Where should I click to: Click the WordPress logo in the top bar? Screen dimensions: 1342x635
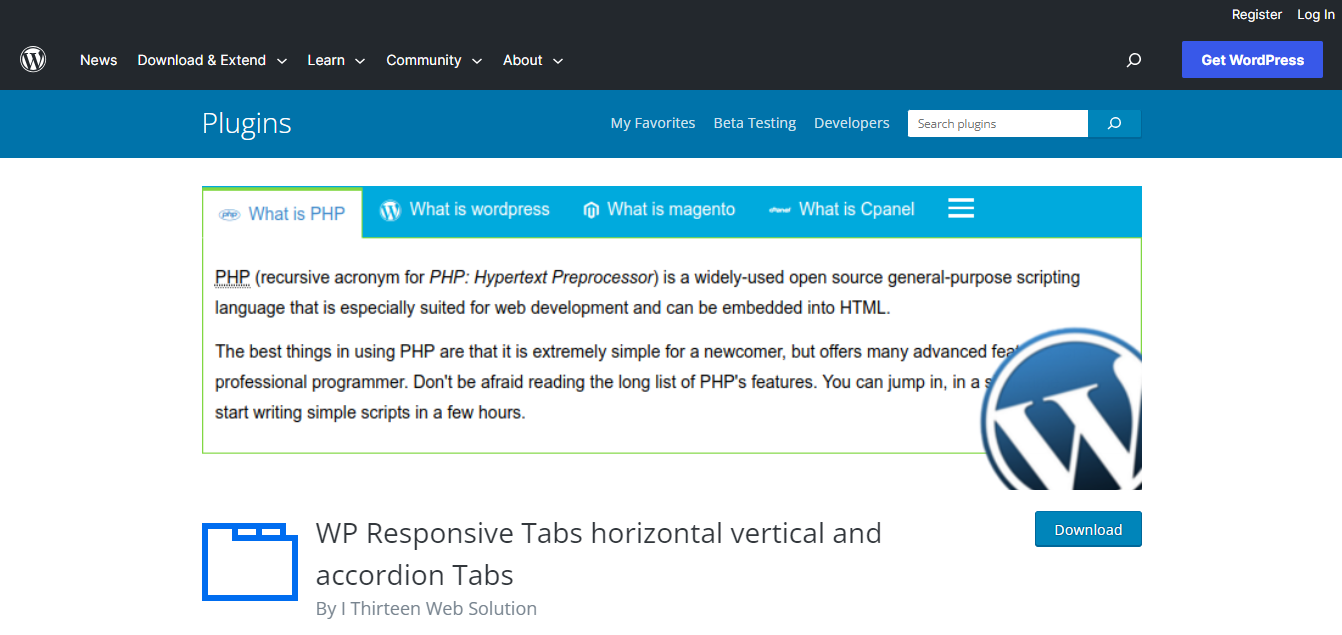tap(33, 59)
